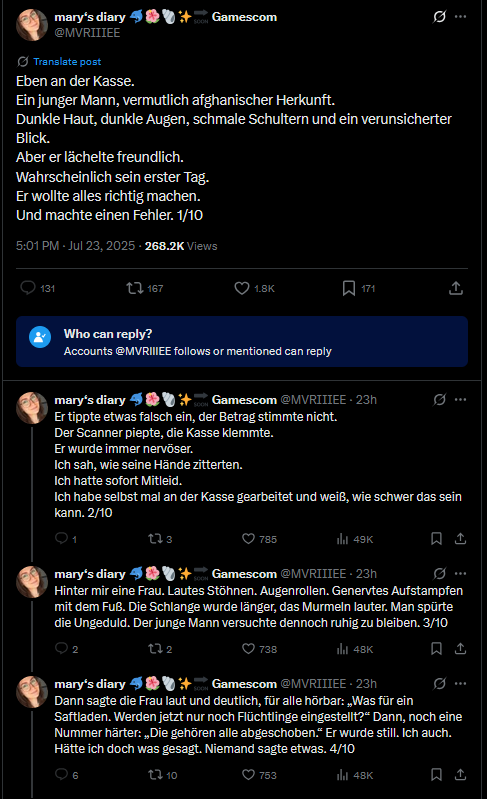Open the three-dot menu of main post
This screenshot has width=487, height=799.
461,17
